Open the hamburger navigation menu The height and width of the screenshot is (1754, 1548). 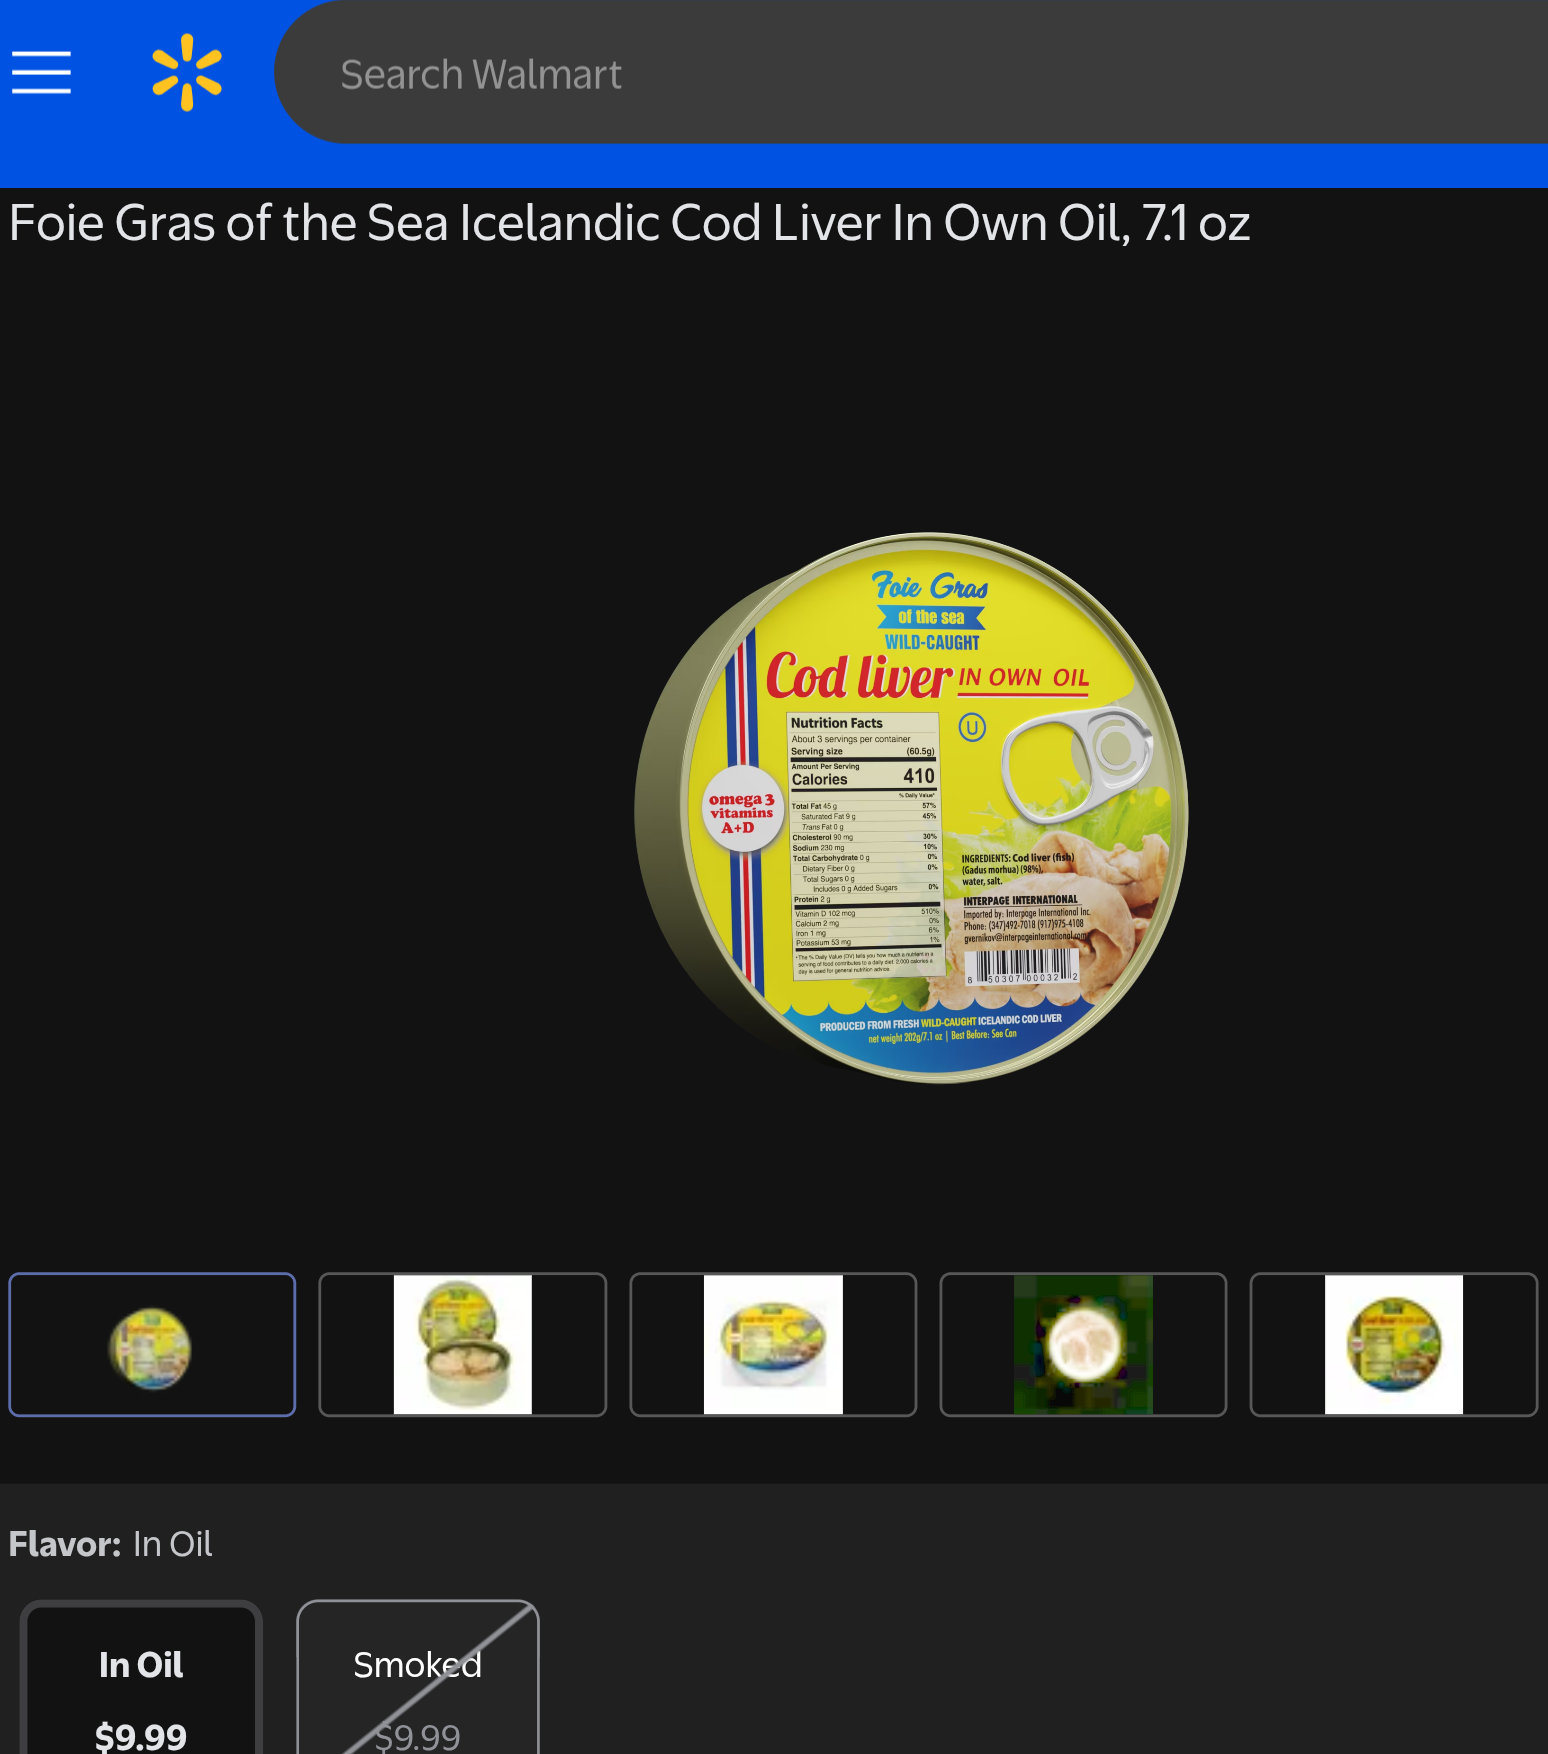click(41, 73)
